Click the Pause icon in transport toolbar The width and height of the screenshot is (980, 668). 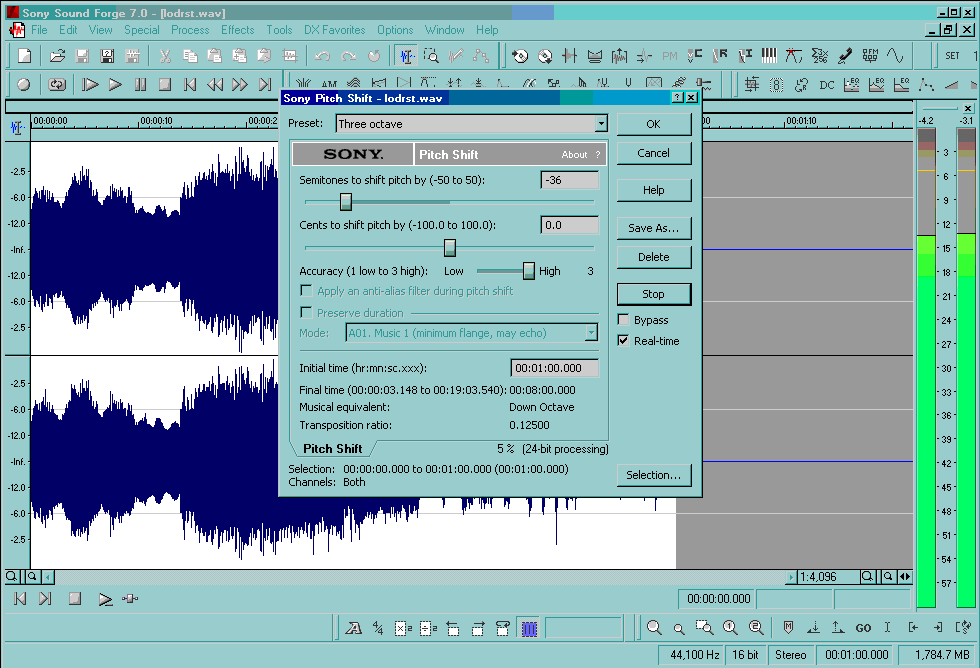tap(140, 84)
